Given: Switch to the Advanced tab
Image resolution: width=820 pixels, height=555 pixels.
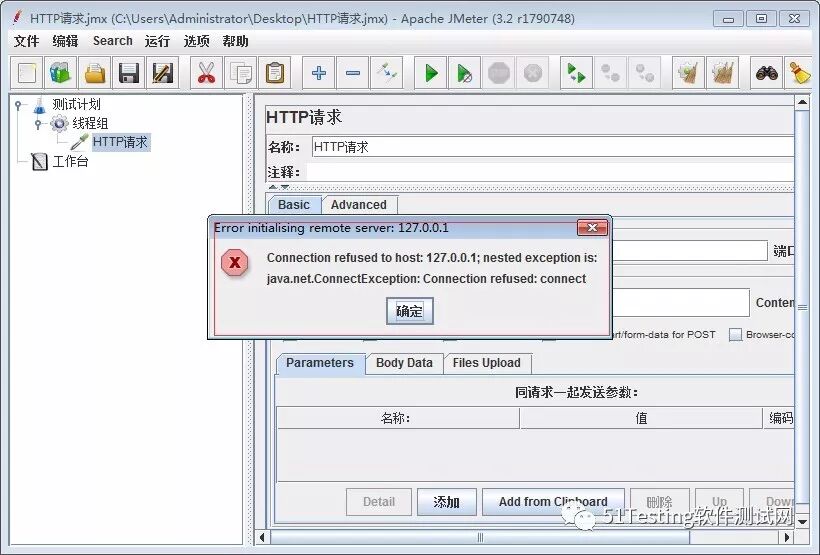Looking at the screenshot, I should click(359, 205).
